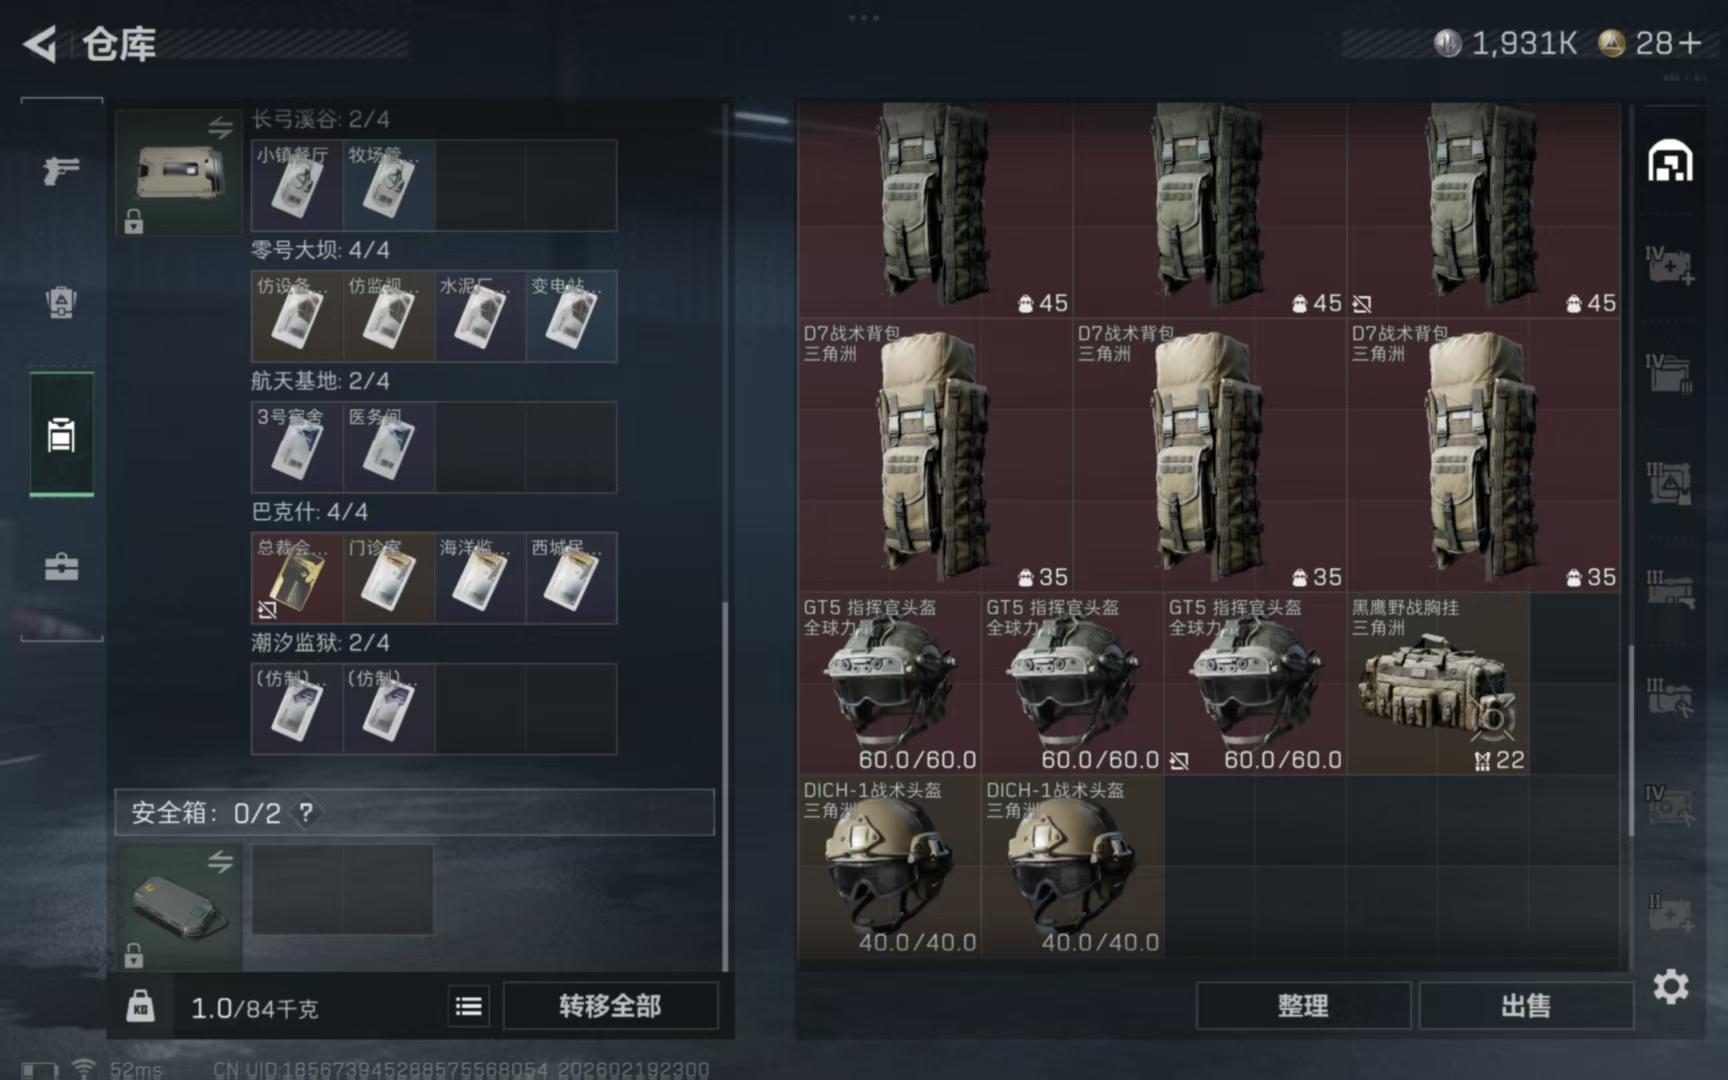This screenshot has height=1080, width=1728.
Task: Switch to the selected container tab in sidebar
Action: pos(61,435)
